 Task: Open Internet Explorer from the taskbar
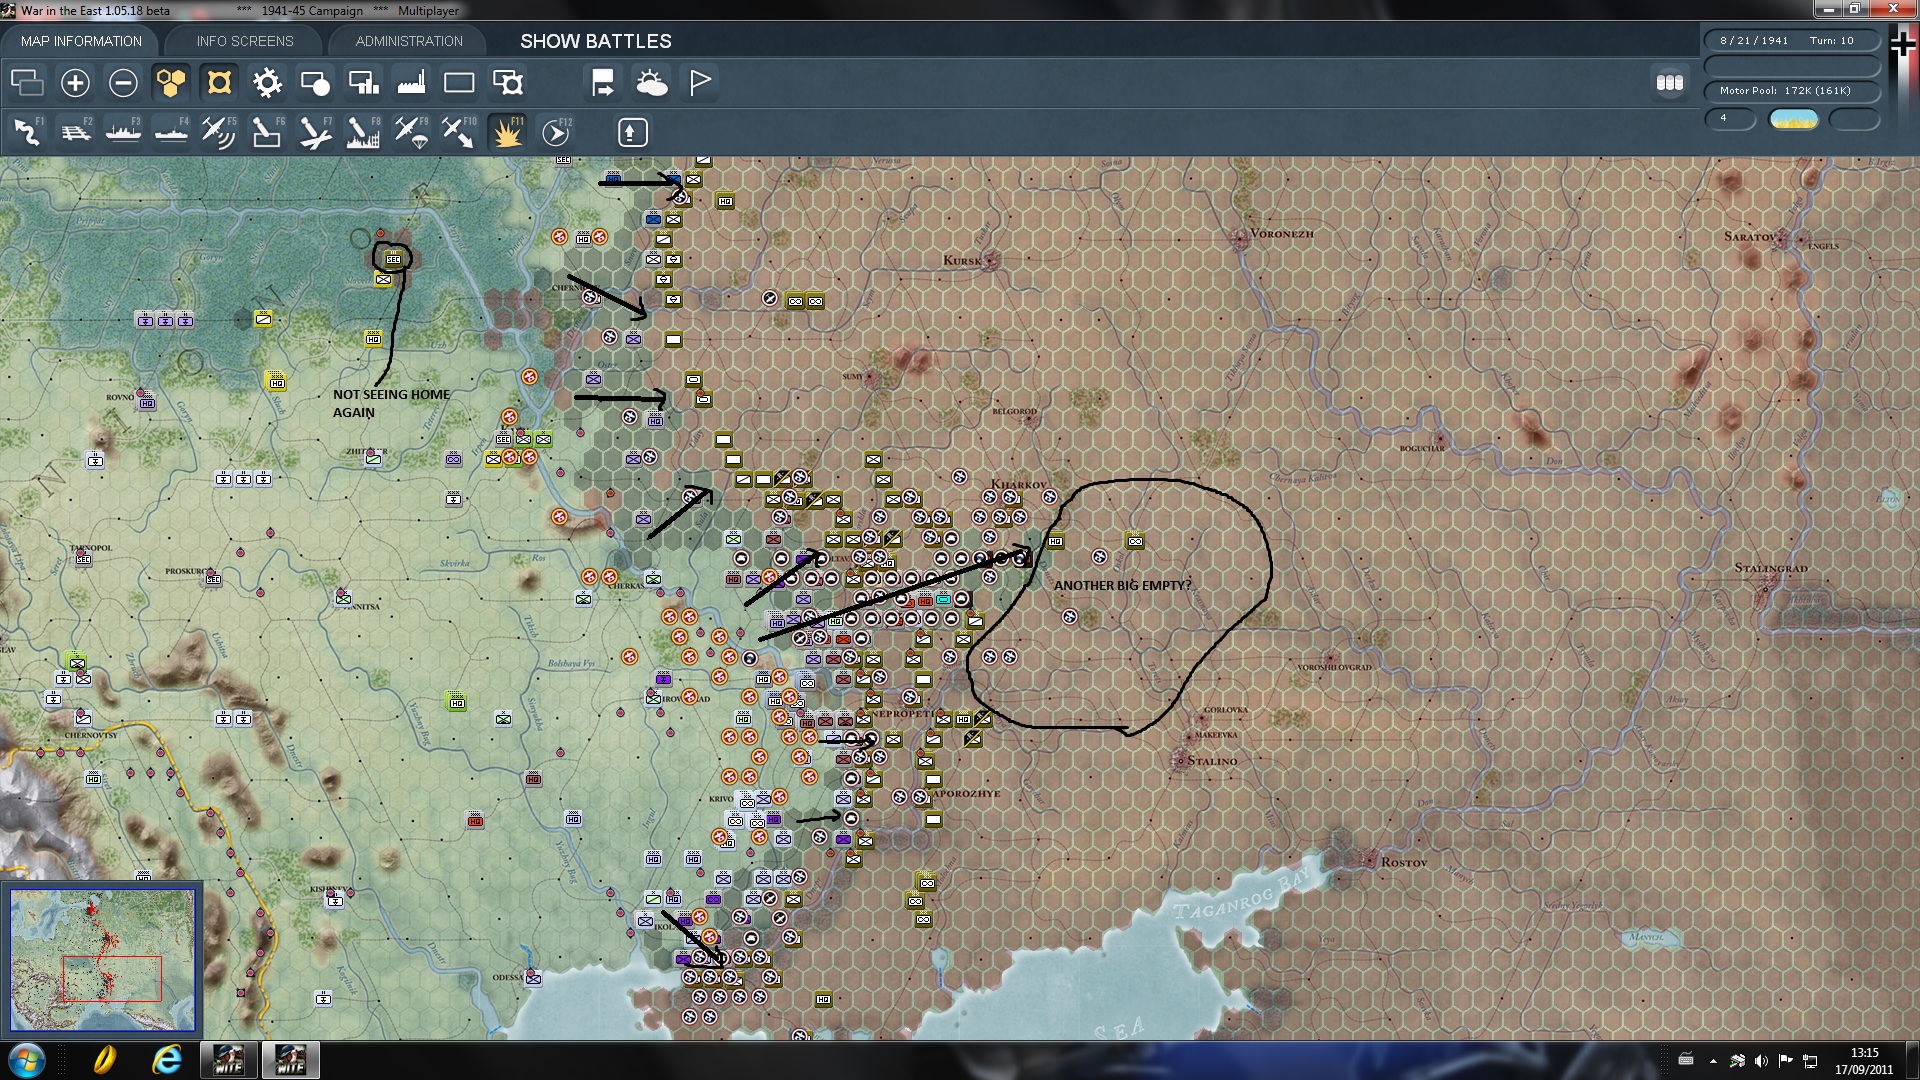click(x=166, y=1060)
